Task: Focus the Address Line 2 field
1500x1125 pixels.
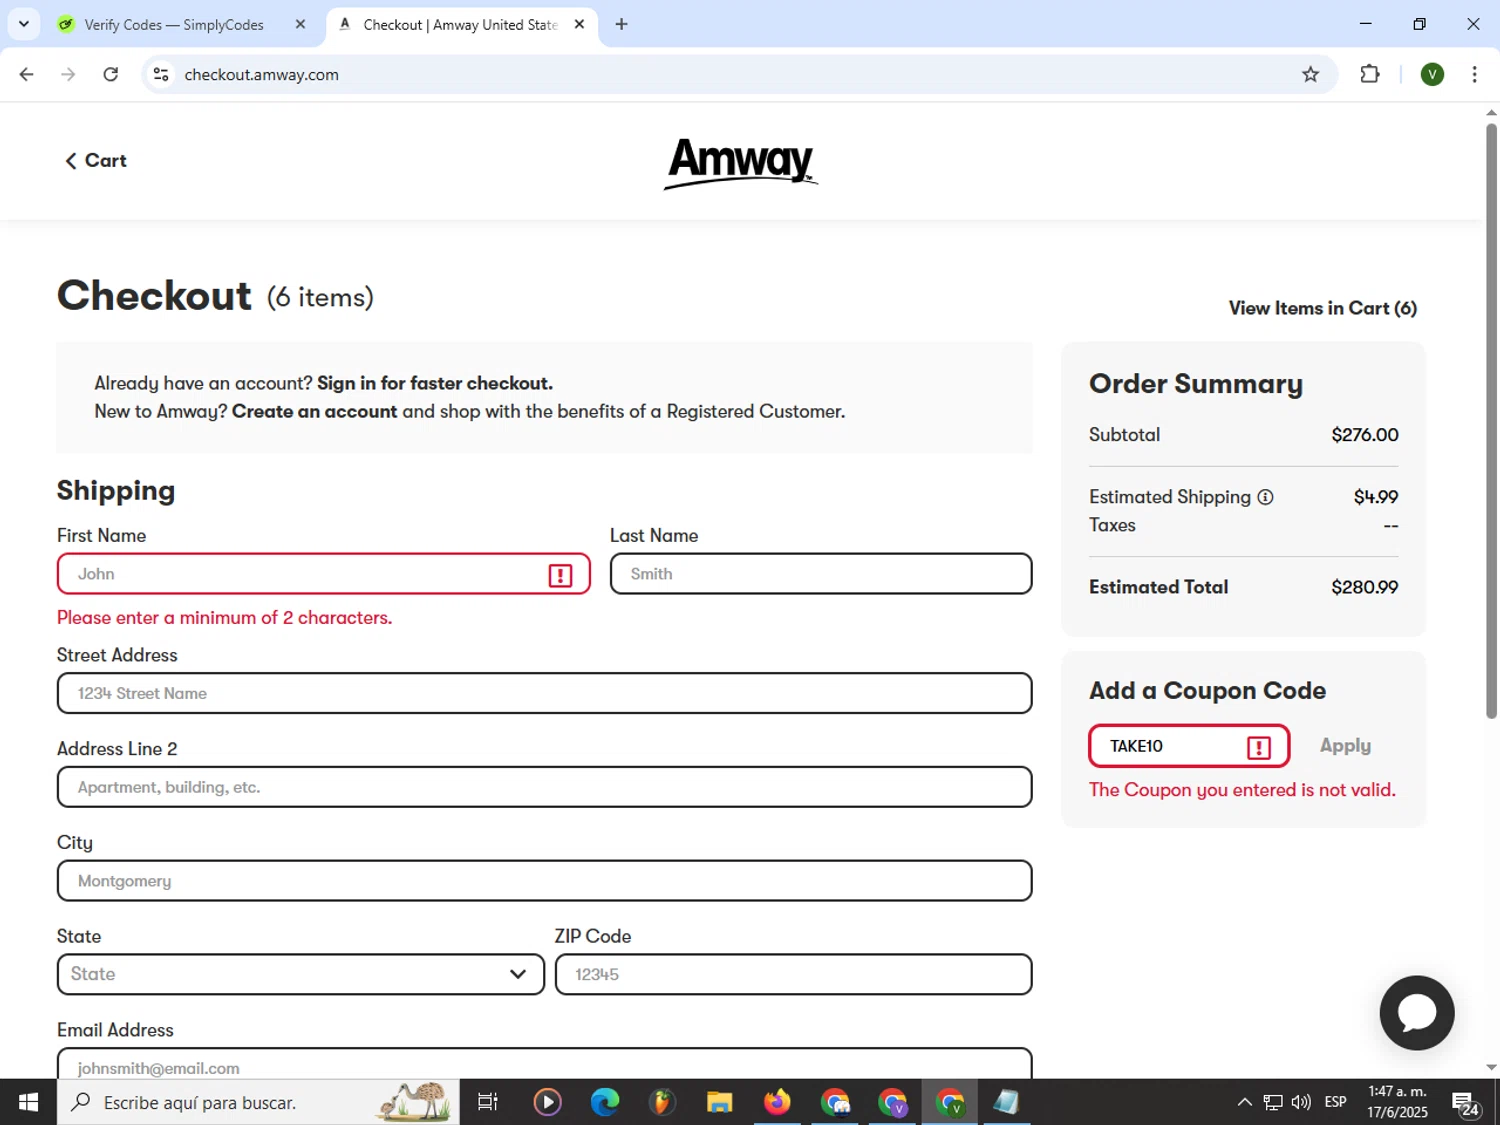Action: coord(544,787)
